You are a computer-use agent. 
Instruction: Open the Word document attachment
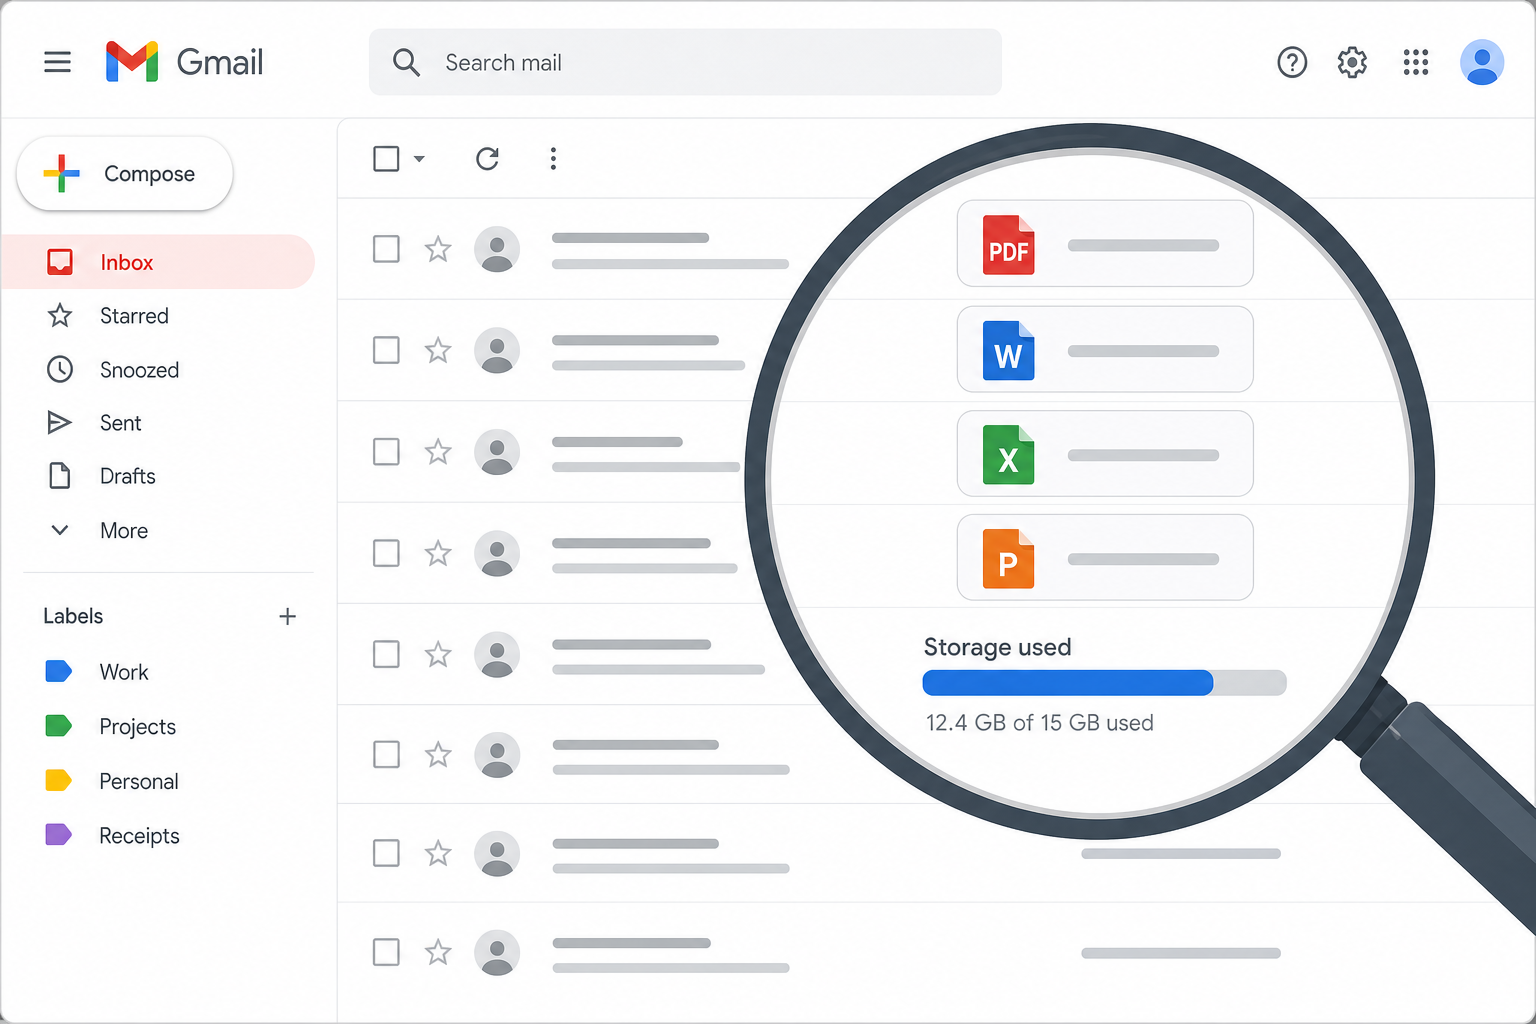(x=1105, y=349)
